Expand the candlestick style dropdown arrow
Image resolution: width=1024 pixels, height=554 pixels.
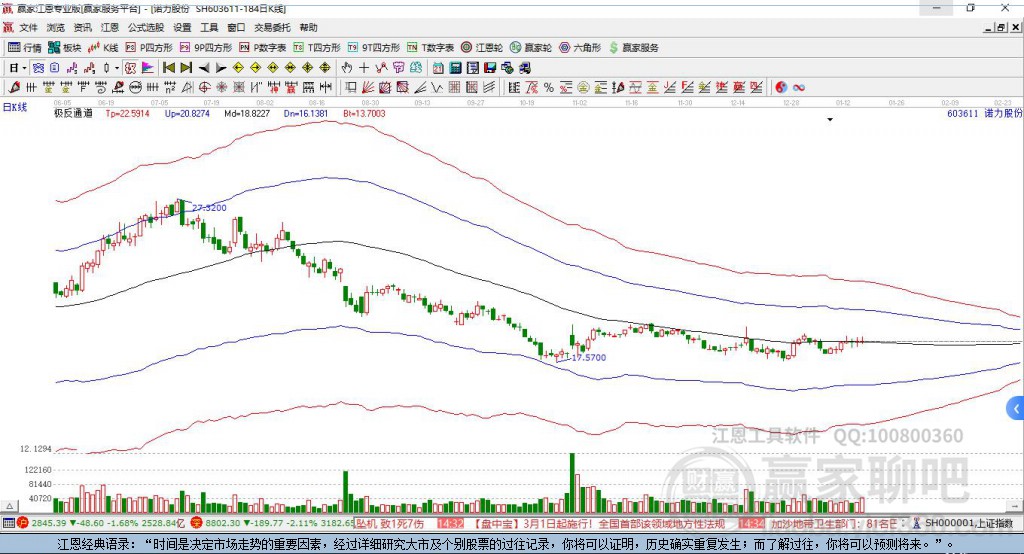coord(117,68)
